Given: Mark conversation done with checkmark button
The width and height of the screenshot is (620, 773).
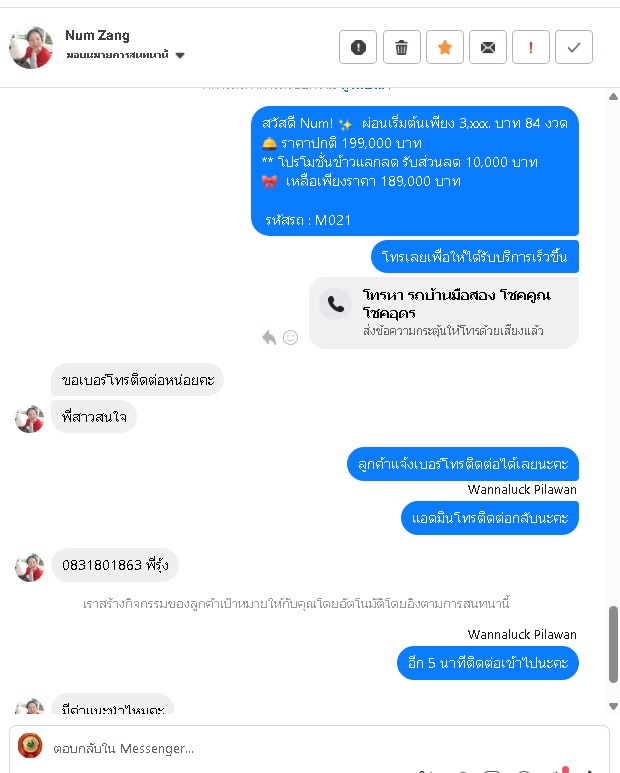Looking at the screenshot, I should 574,47.
